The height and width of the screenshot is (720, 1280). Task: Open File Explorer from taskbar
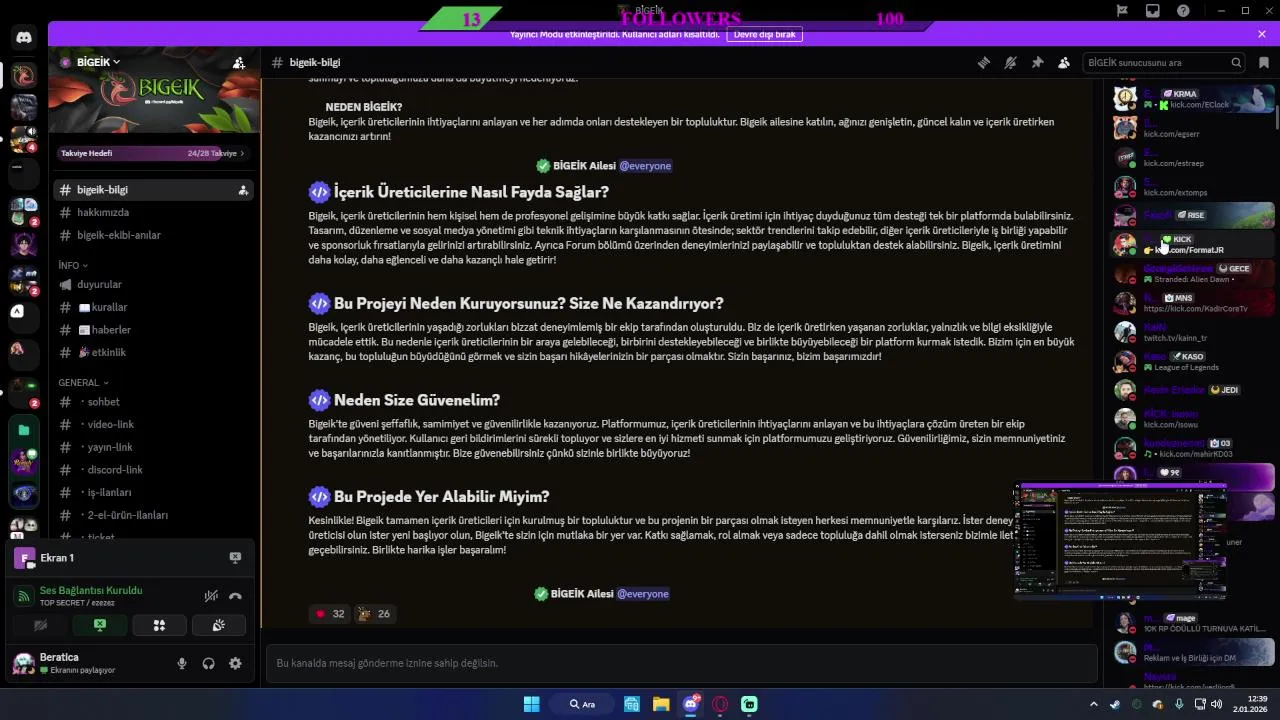click(661, 704)
